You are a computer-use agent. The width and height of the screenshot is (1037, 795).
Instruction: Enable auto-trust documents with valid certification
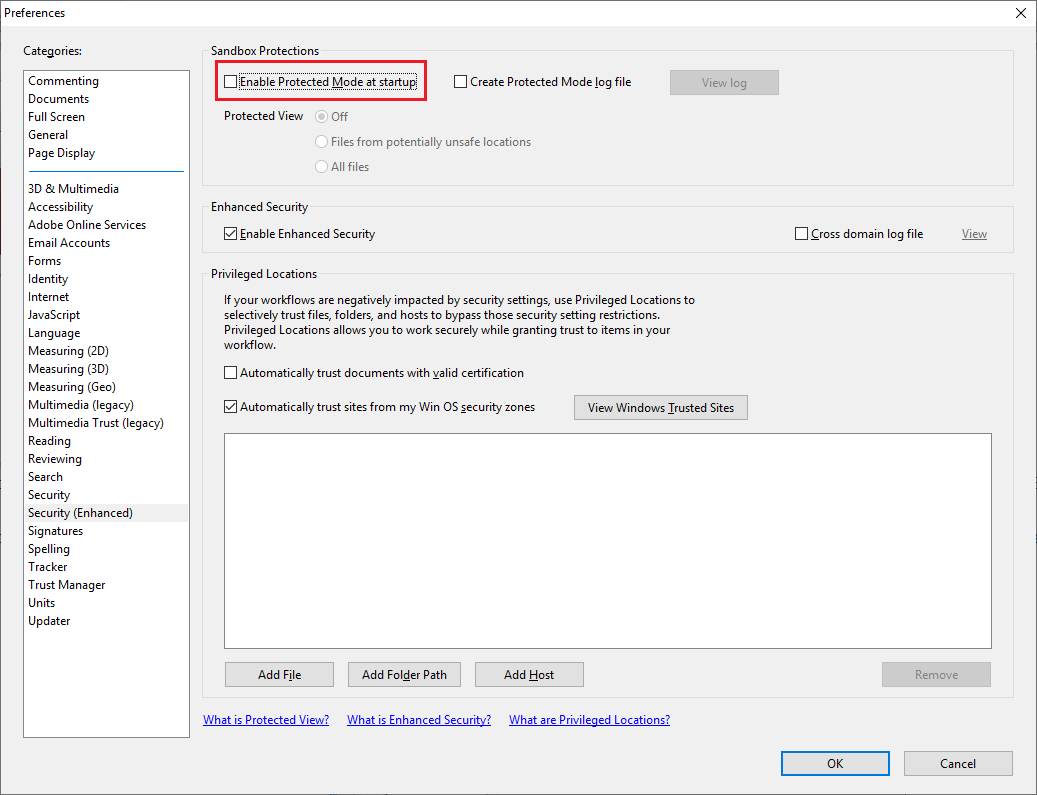pos(230,373)
